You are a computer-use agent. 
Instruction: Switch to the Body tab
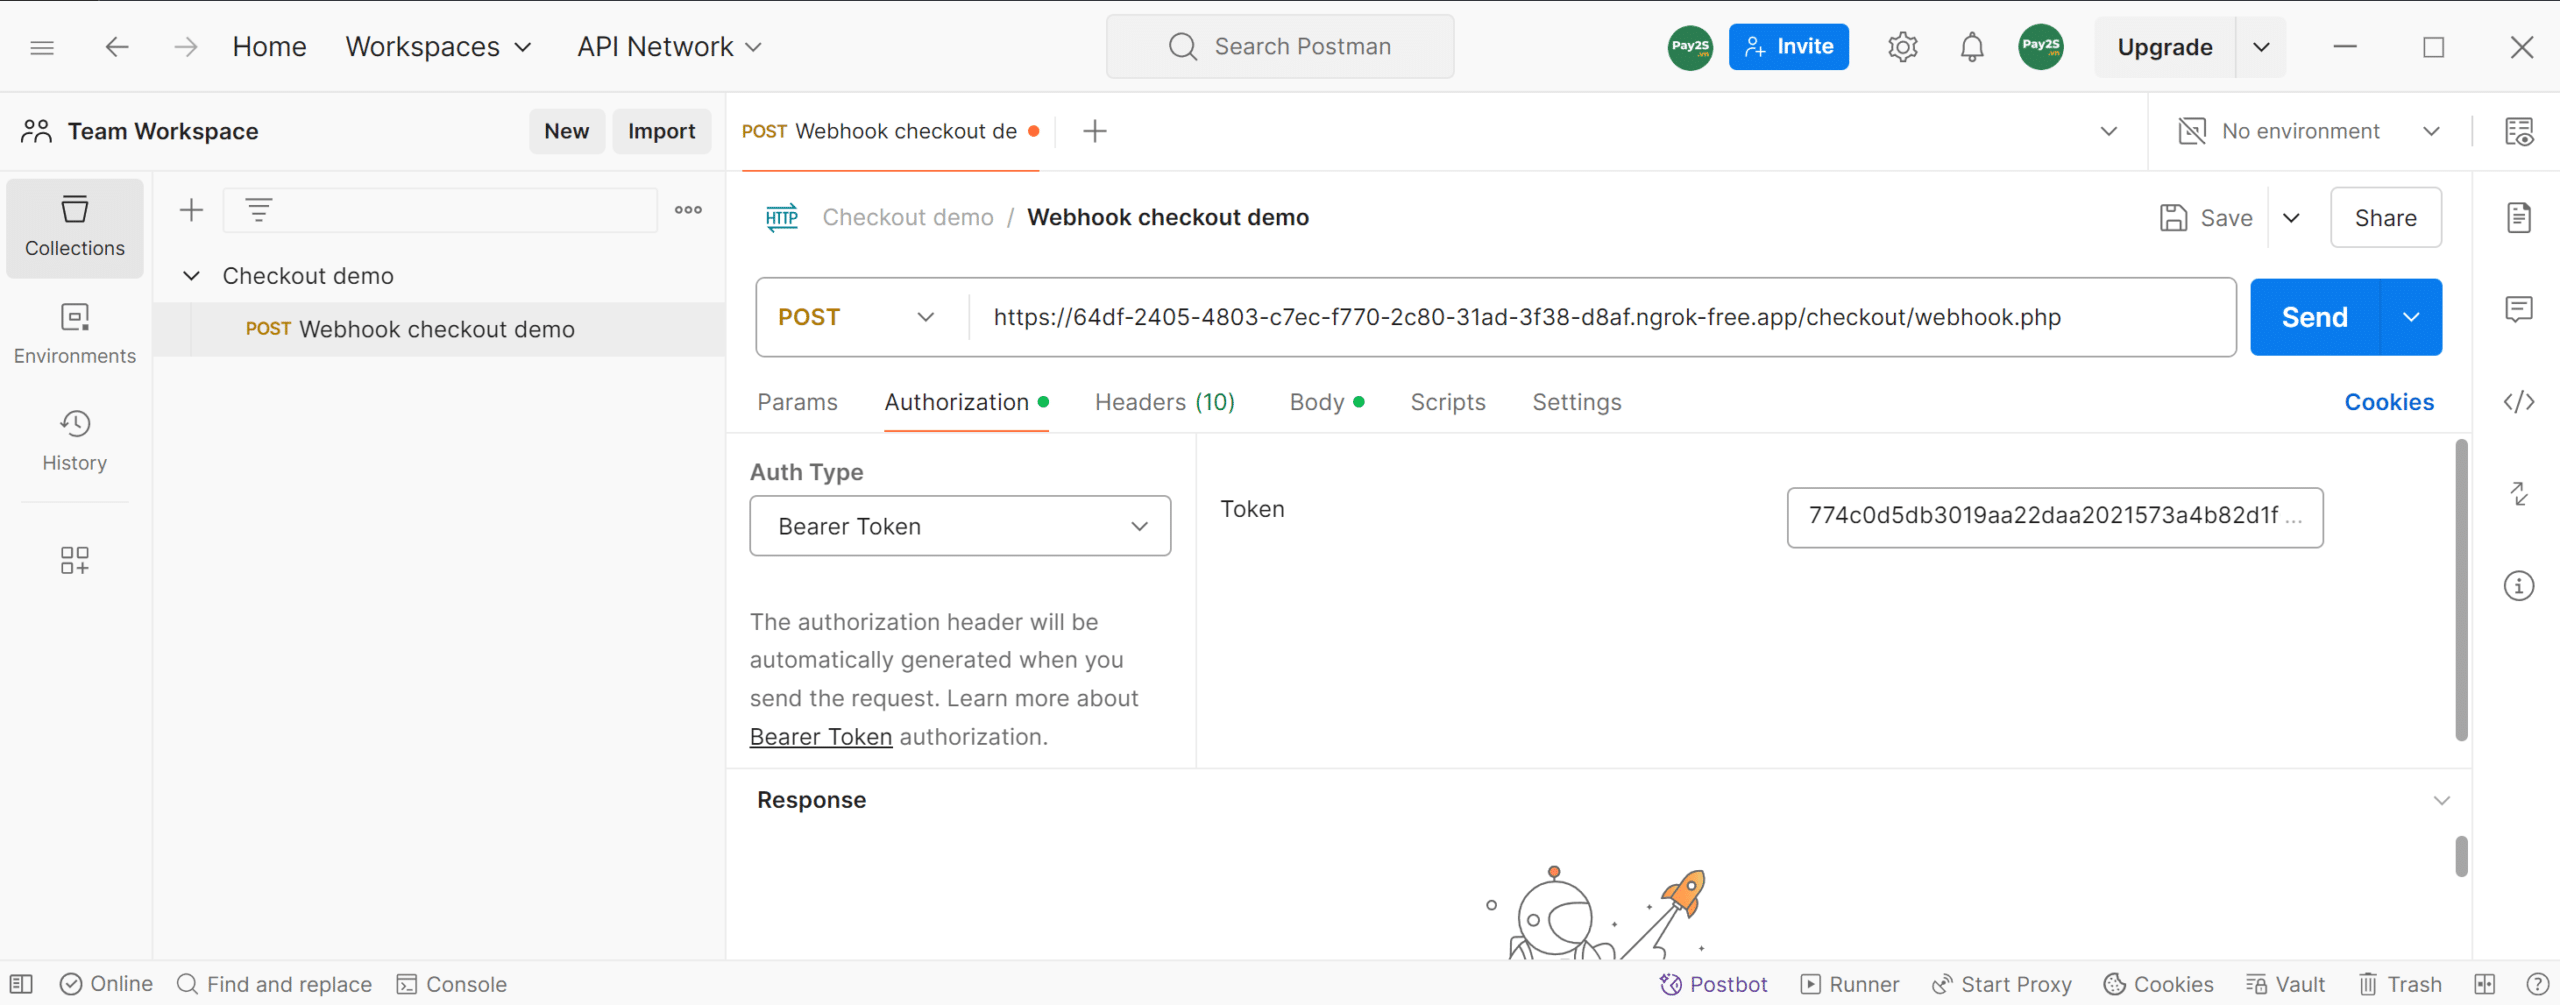[x=1327, y=402]
